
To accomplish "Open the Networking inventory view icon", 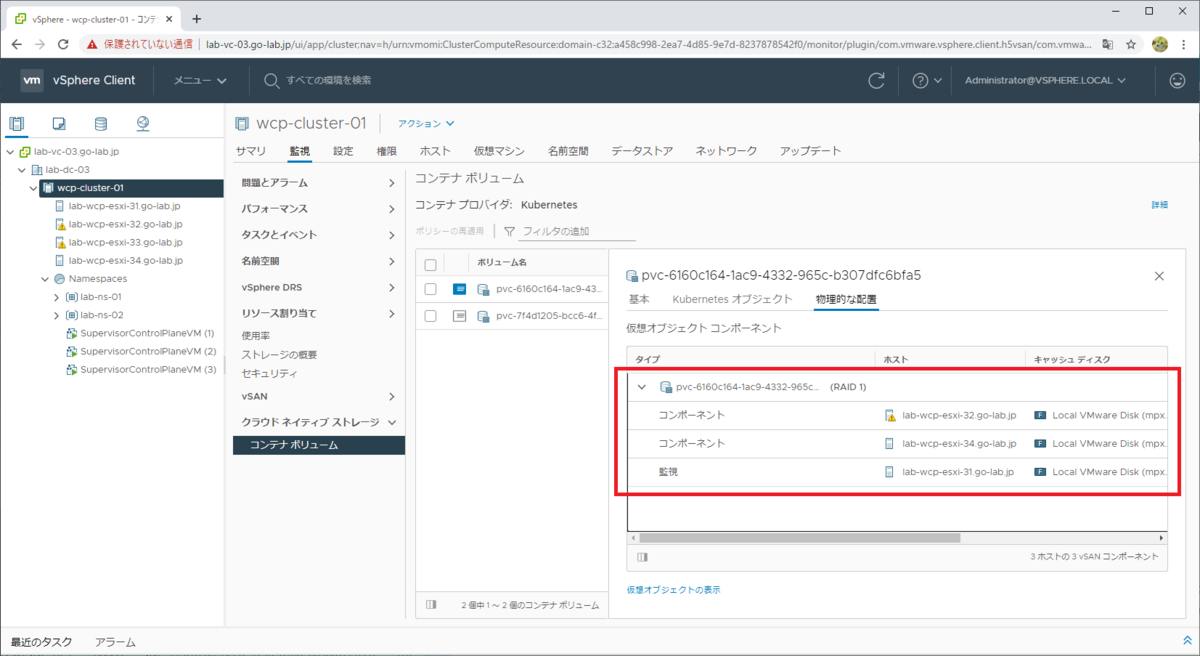I will point(143,124).
